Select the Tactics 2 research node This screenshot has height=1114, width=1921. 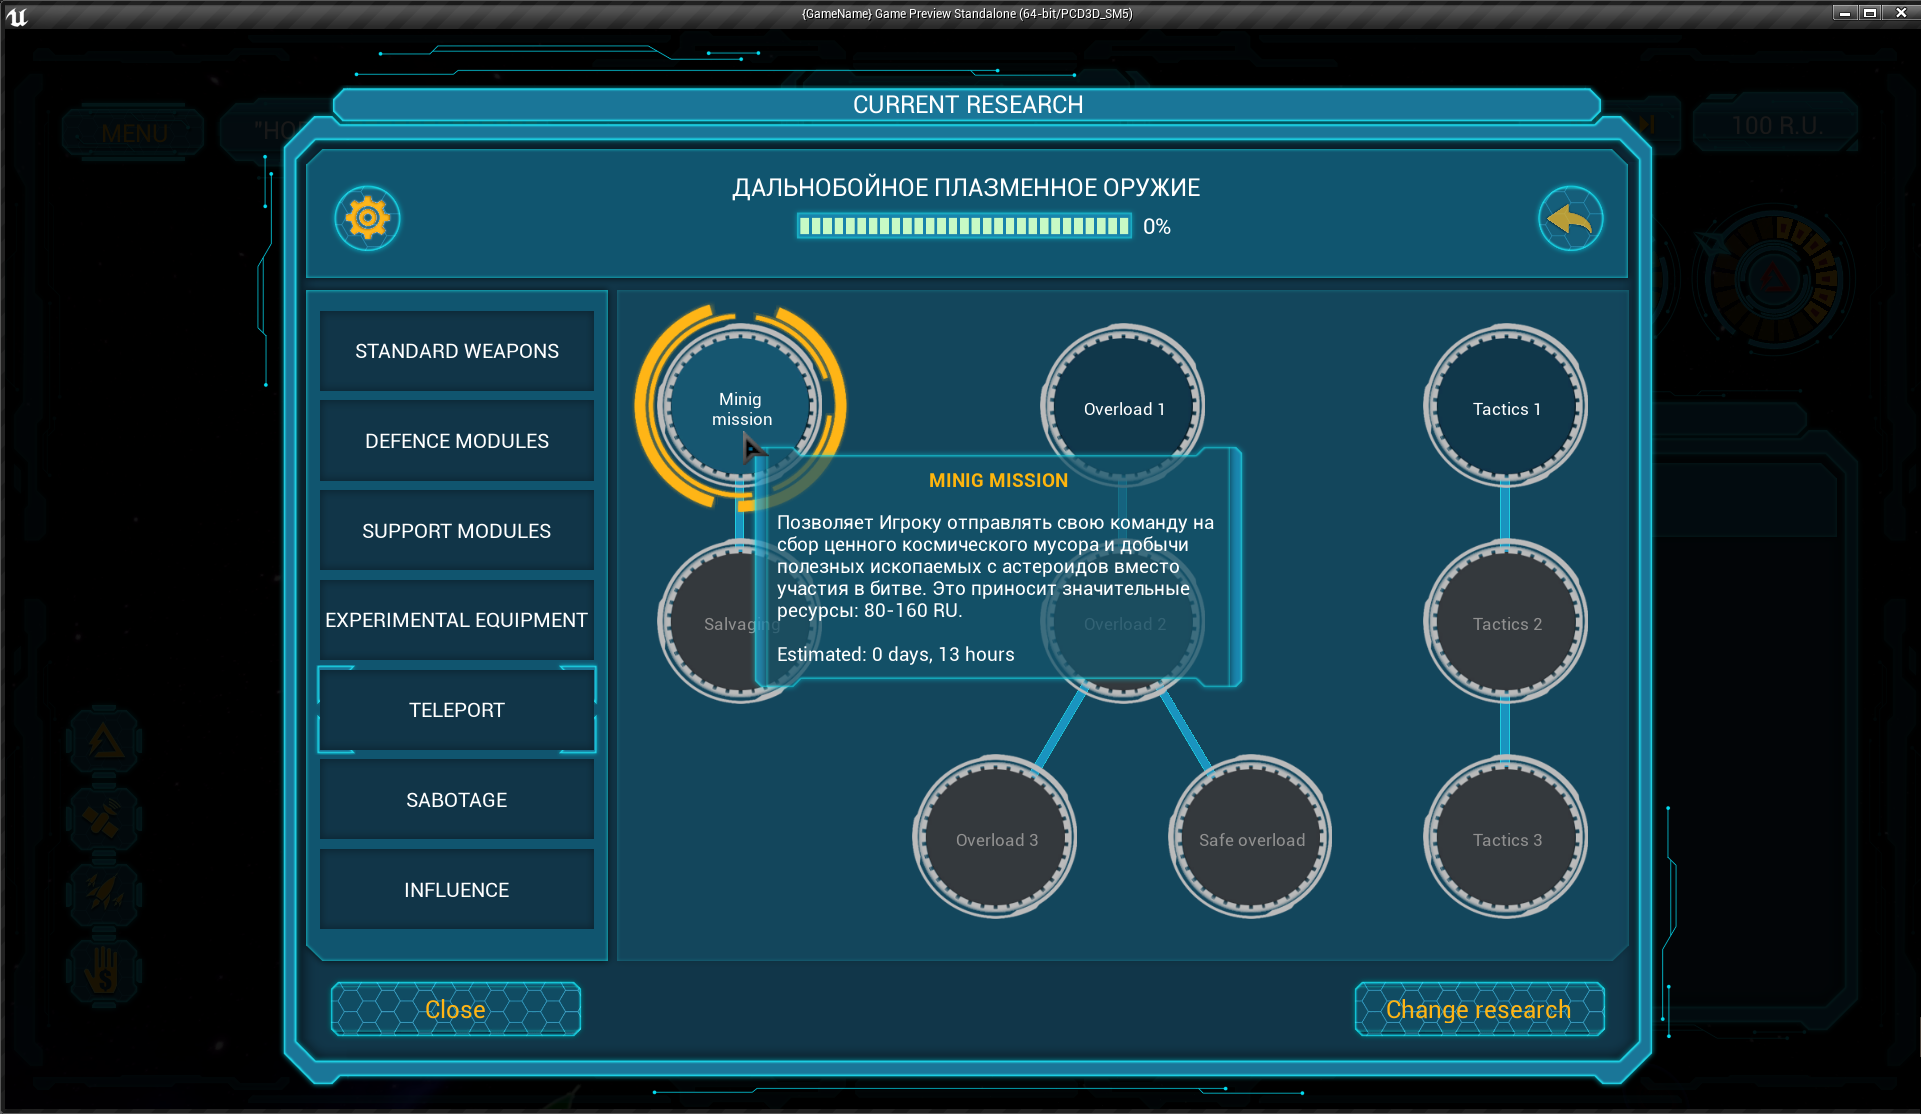click(1505, 623)
